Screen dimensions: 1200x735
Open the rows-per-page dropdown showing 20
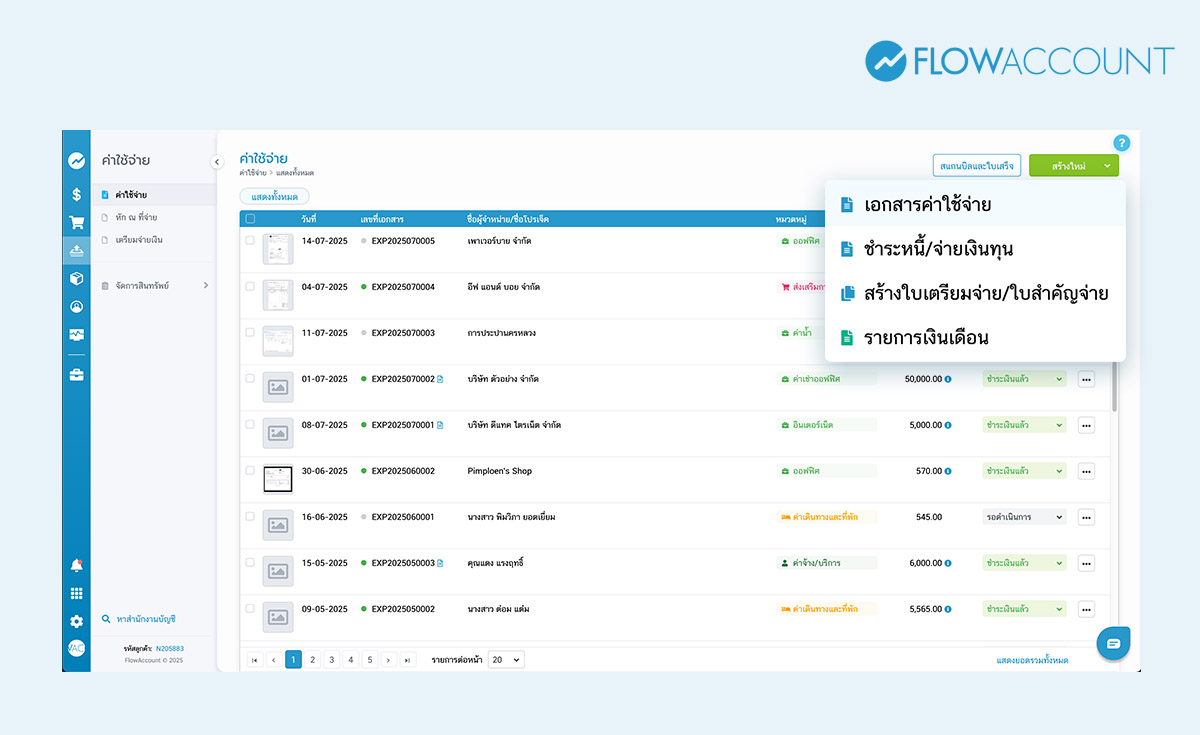506,660
